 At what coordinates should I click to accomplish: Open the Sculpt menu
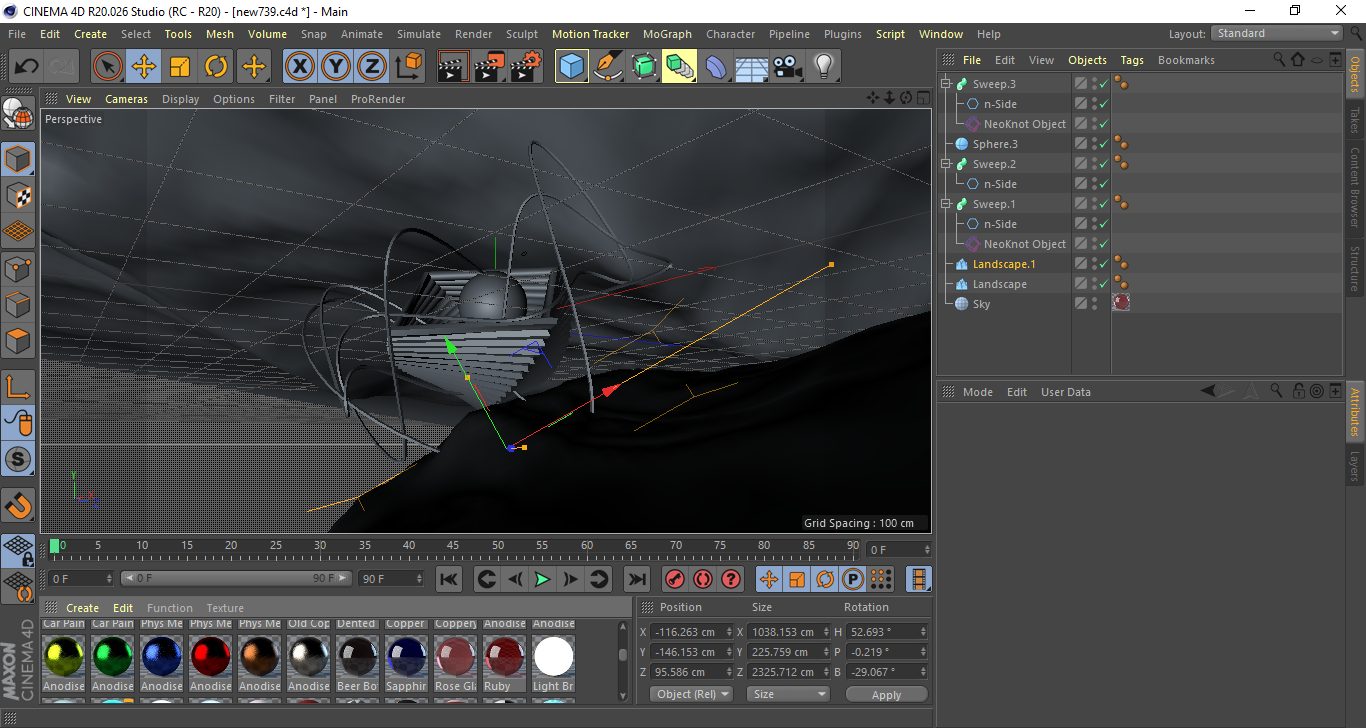(x=522, y=34)
